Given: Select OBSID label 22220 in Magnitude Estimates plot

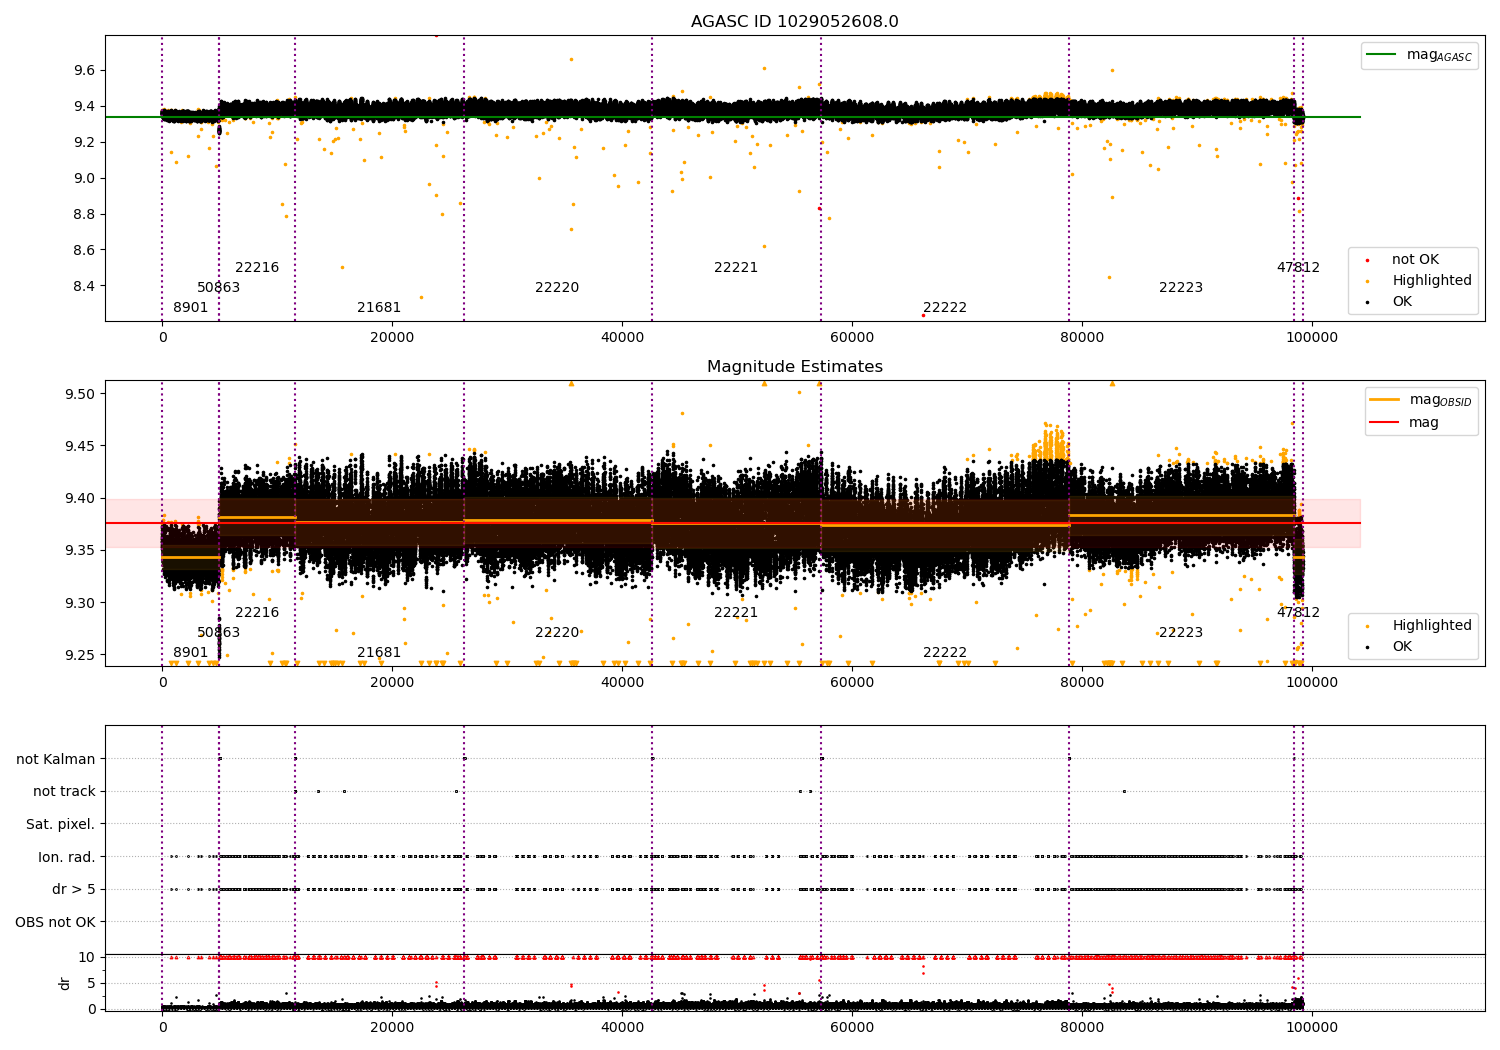Looking at the screenshot, I should [557, 633].
